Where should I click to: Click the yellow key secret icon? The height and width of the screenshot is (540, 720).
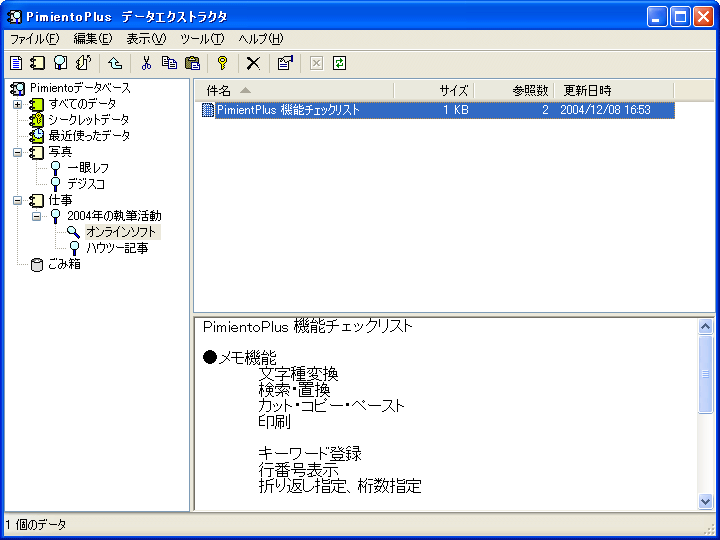(x=223, y=63)
